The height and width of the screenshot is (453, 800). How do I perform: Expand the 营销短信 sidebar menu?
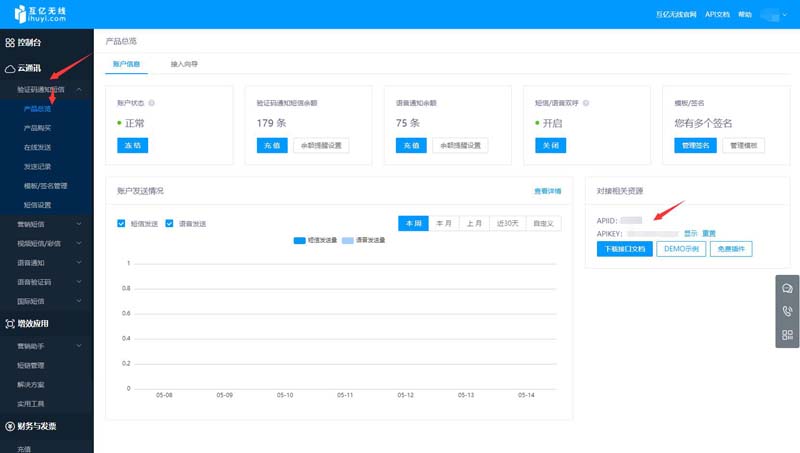pyautogui.click(x=79, y=224)
